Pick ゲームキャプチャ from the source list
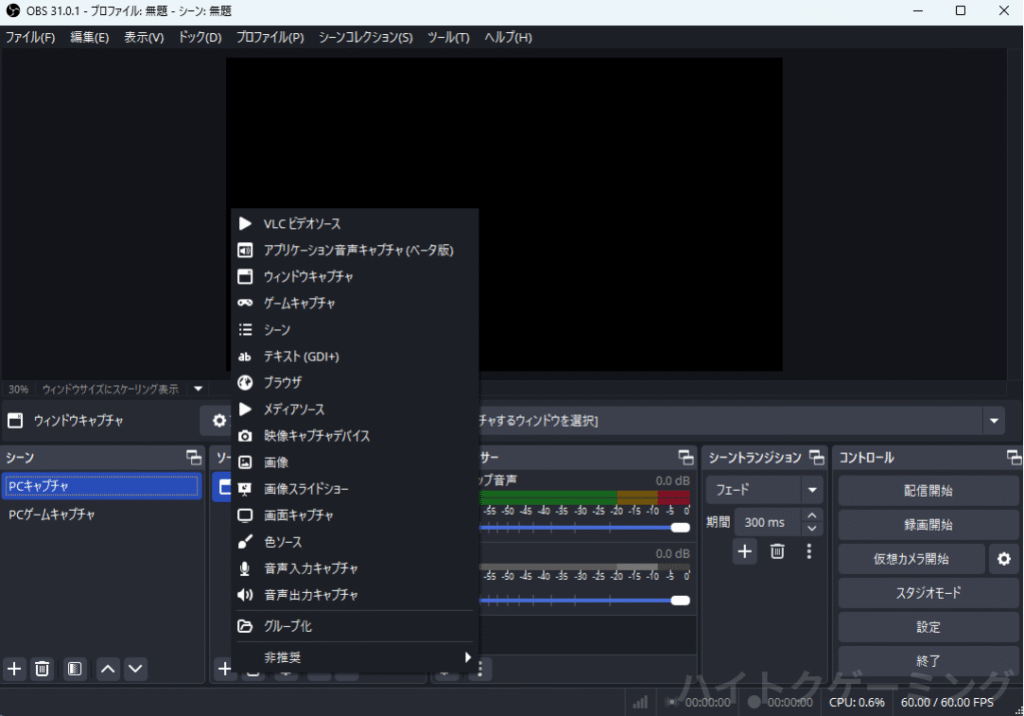 point(355,303)
